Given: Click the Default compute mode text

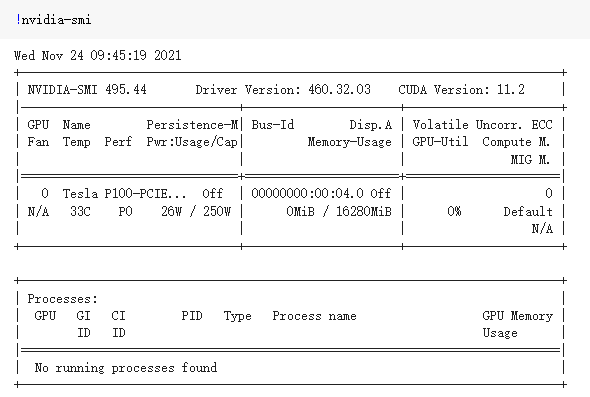Looking at the screenshot, I should point(528,211).
